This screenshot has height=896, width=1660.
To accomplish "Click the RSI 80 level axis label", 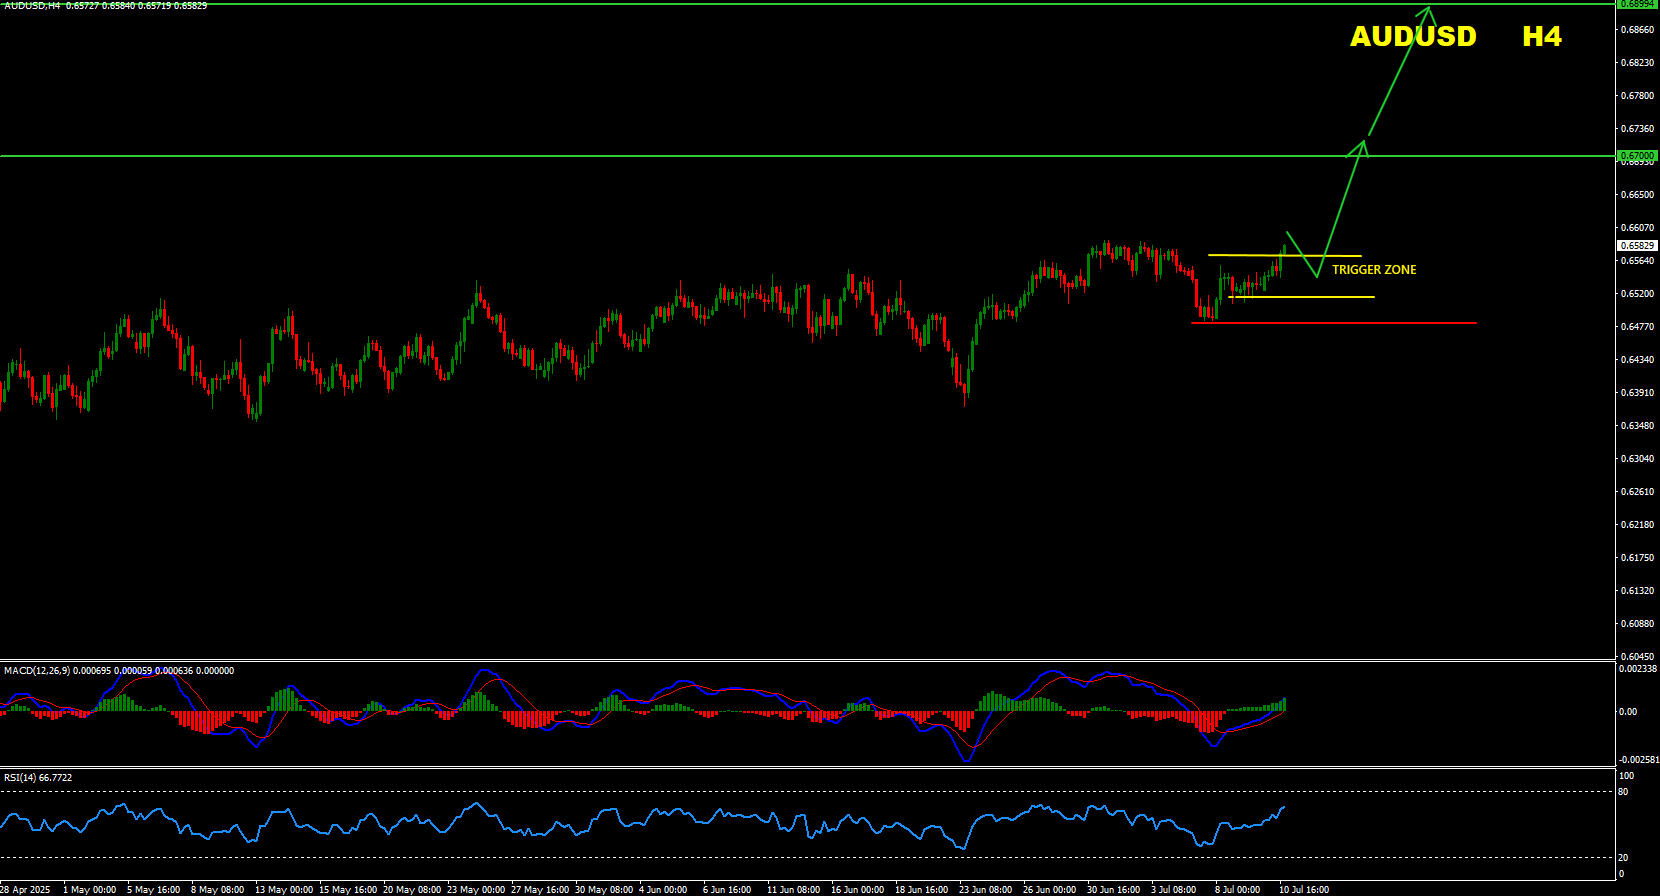I will point(1623,792).
